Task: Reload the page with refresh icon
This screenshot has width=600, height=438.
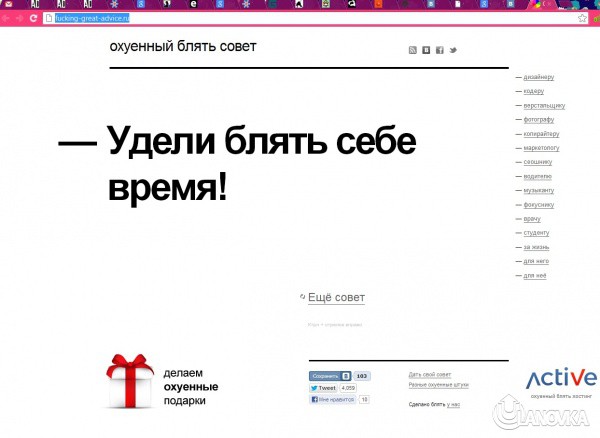Action: point(34,18)
